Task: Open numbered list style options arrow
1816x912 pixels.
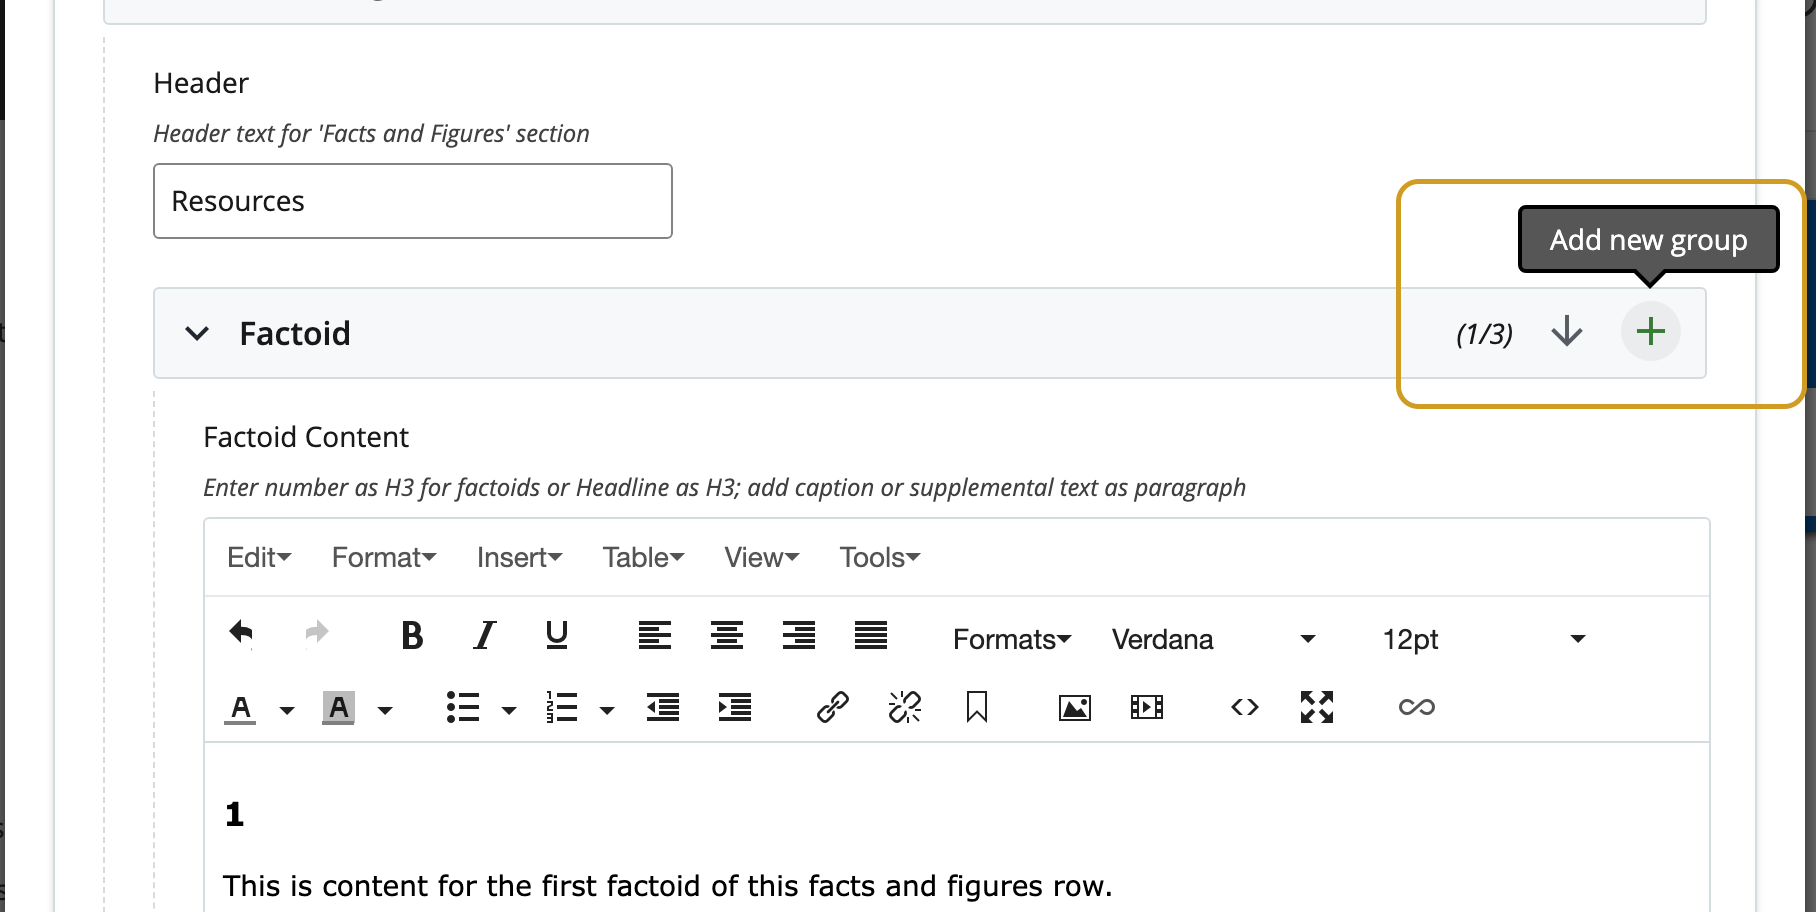Action: [x=607, y=710]
